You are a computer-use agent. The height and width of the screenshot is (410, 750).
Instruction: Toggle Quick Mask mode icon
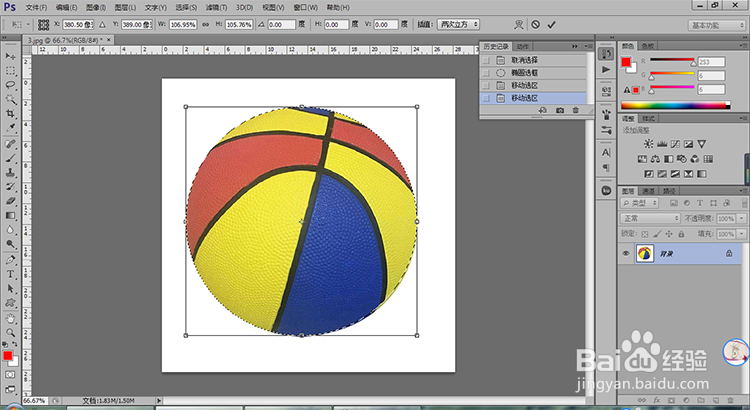(10, 375)
